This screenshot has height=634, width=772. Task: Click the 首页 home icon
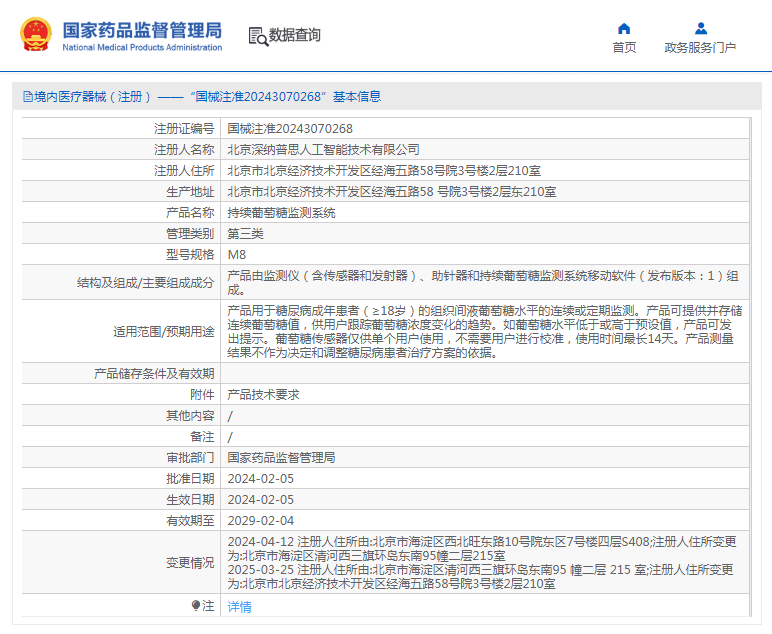(624, 29)
